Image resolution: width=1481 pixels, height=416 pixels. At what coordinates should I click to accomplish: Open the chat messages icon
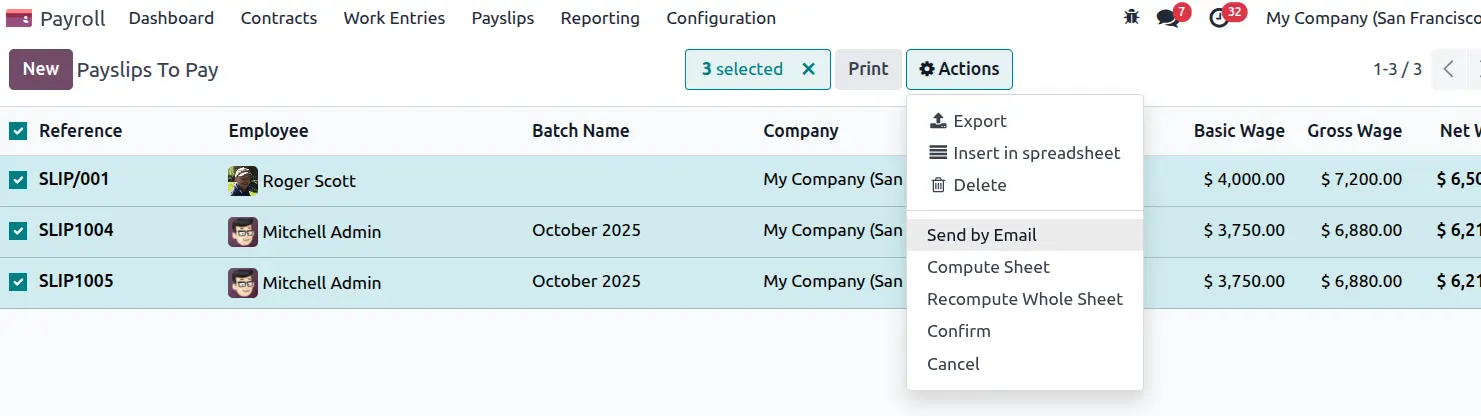1167,18
